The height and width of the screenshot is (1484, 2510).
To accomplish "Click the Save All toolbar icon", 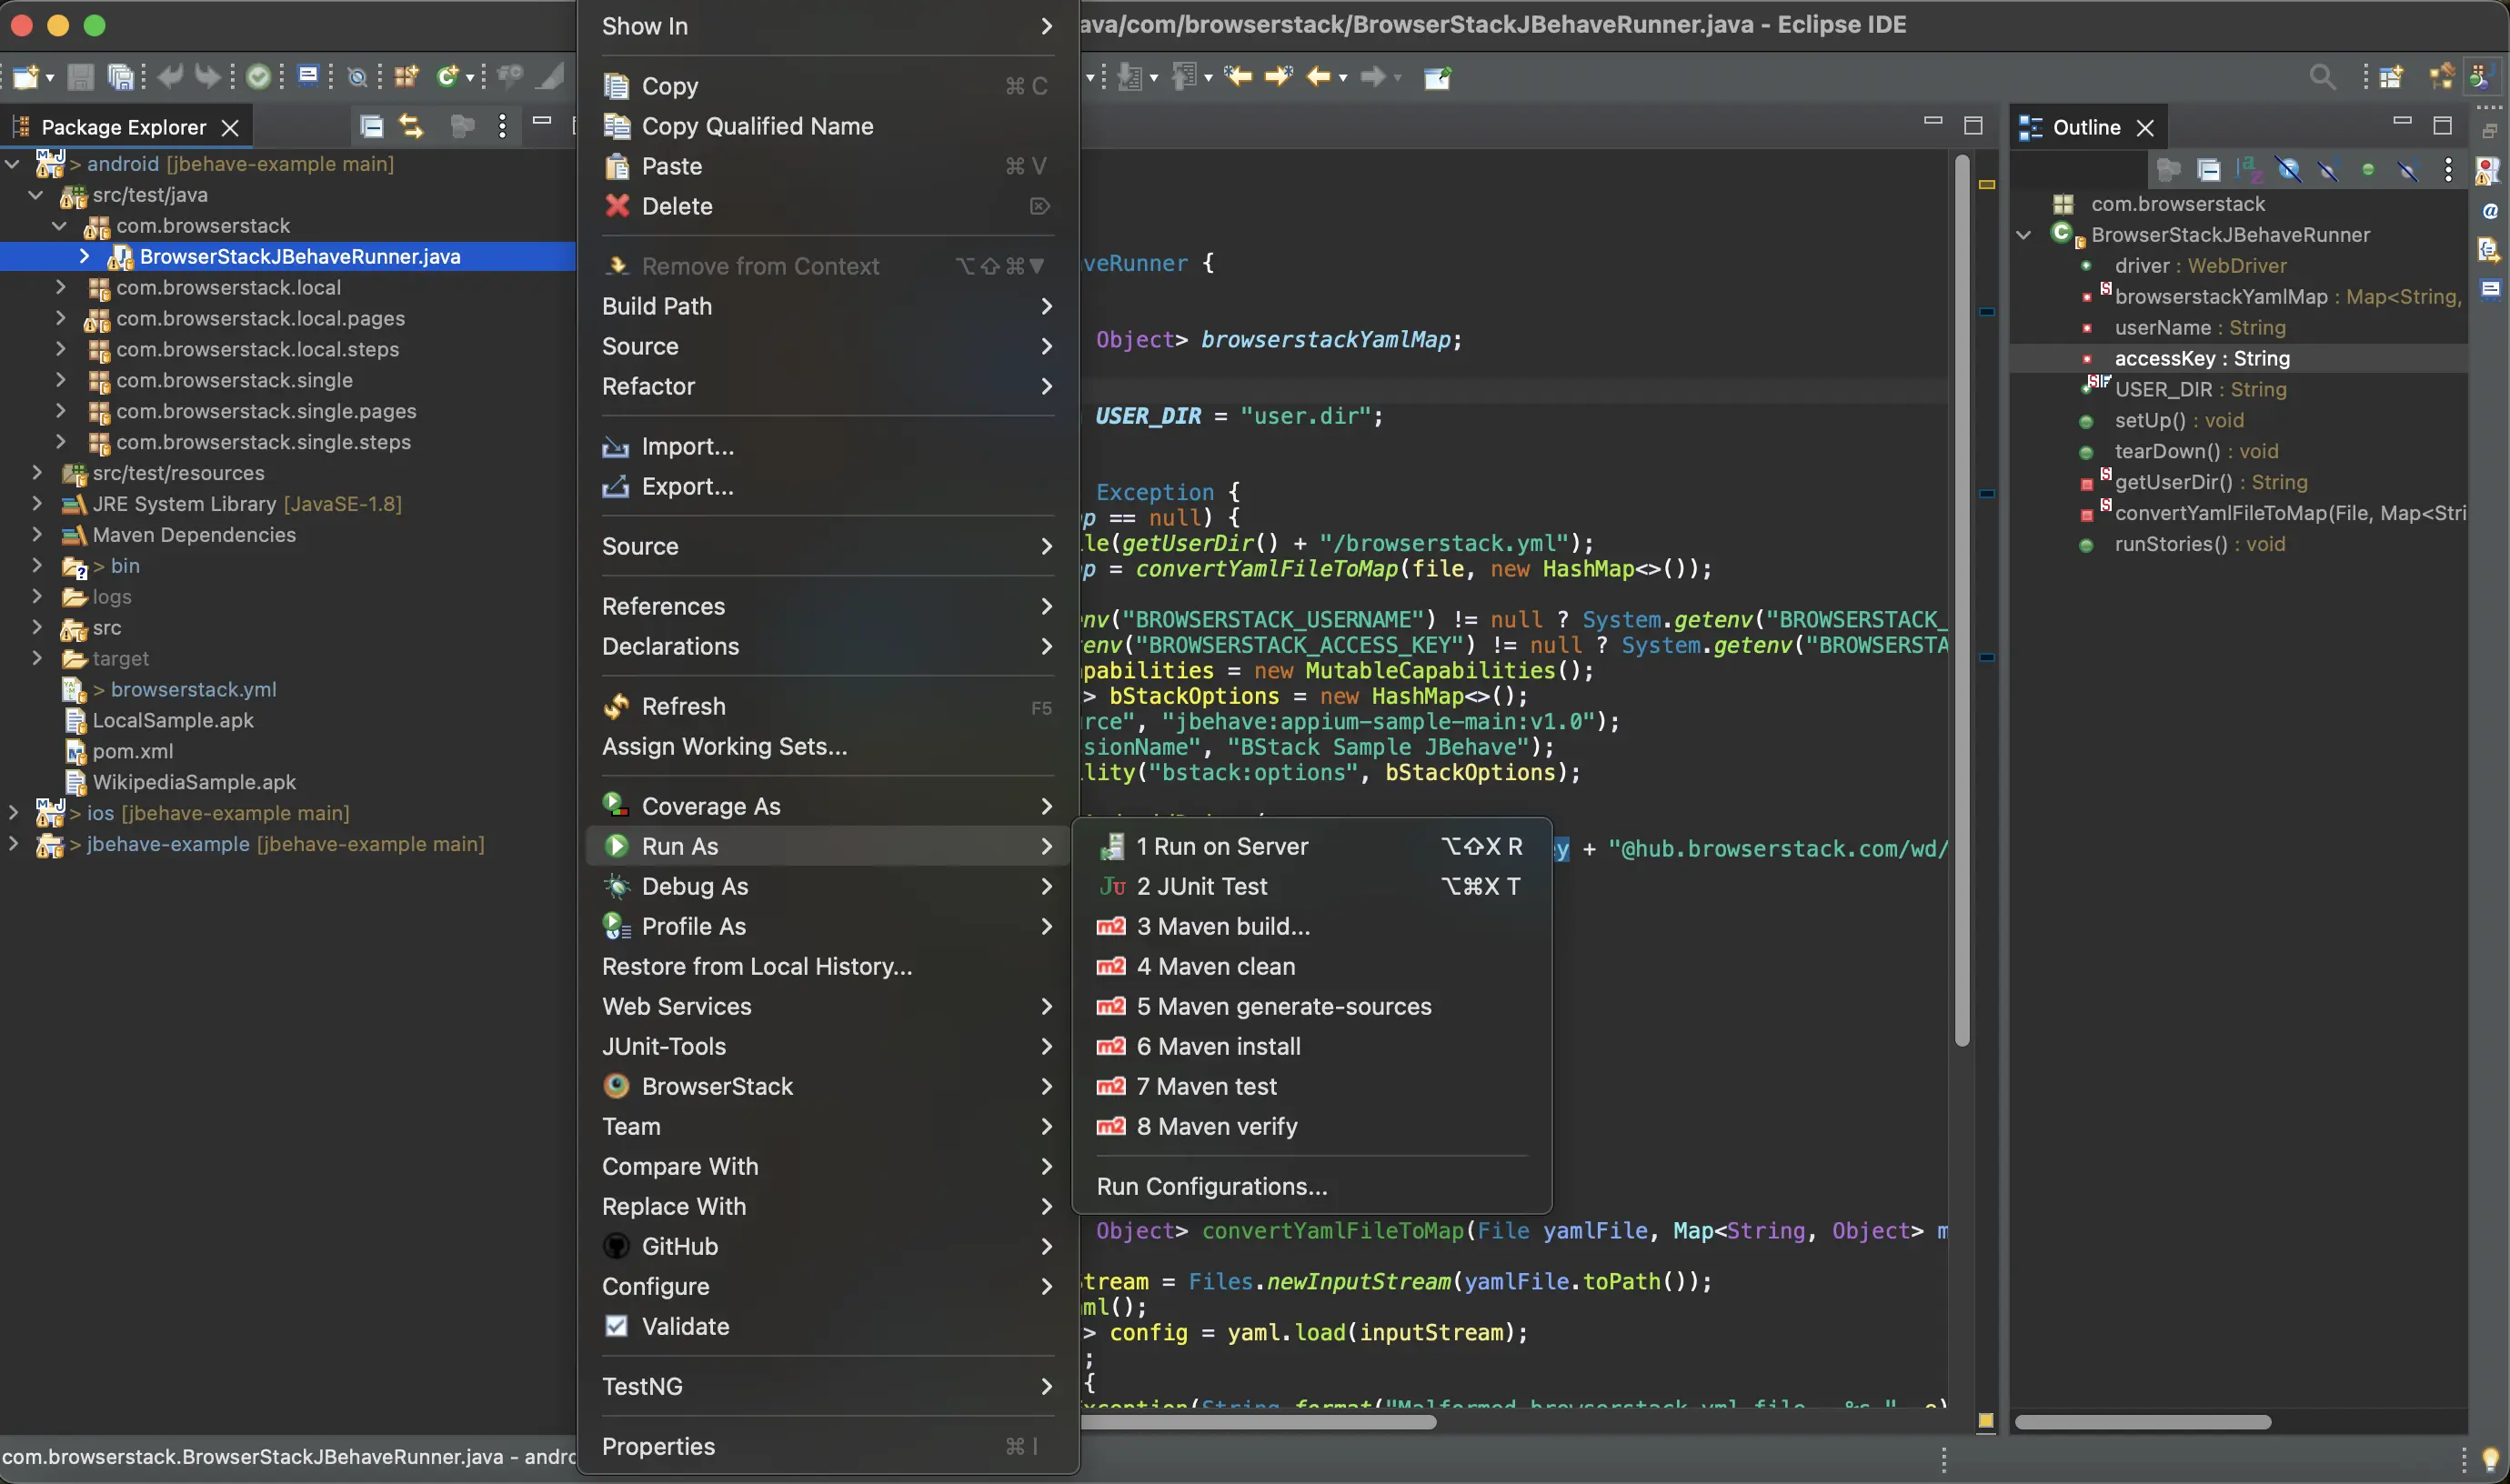I will pyautogui.click(x=121, y=77).
